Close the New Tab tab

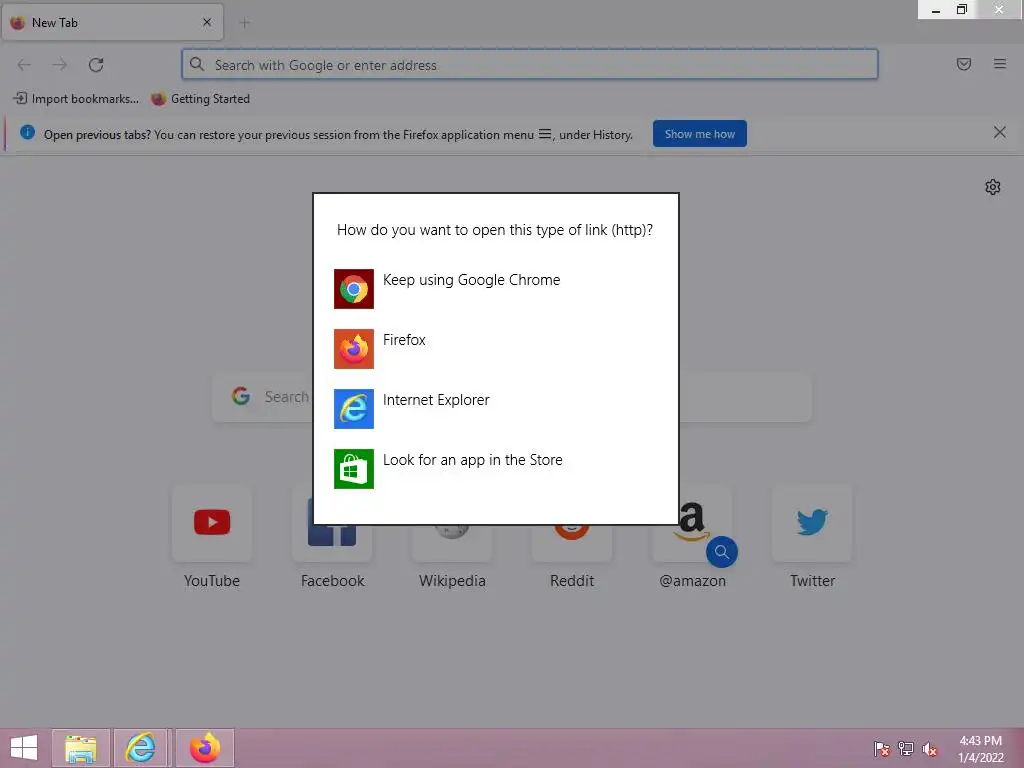point(207,22)
